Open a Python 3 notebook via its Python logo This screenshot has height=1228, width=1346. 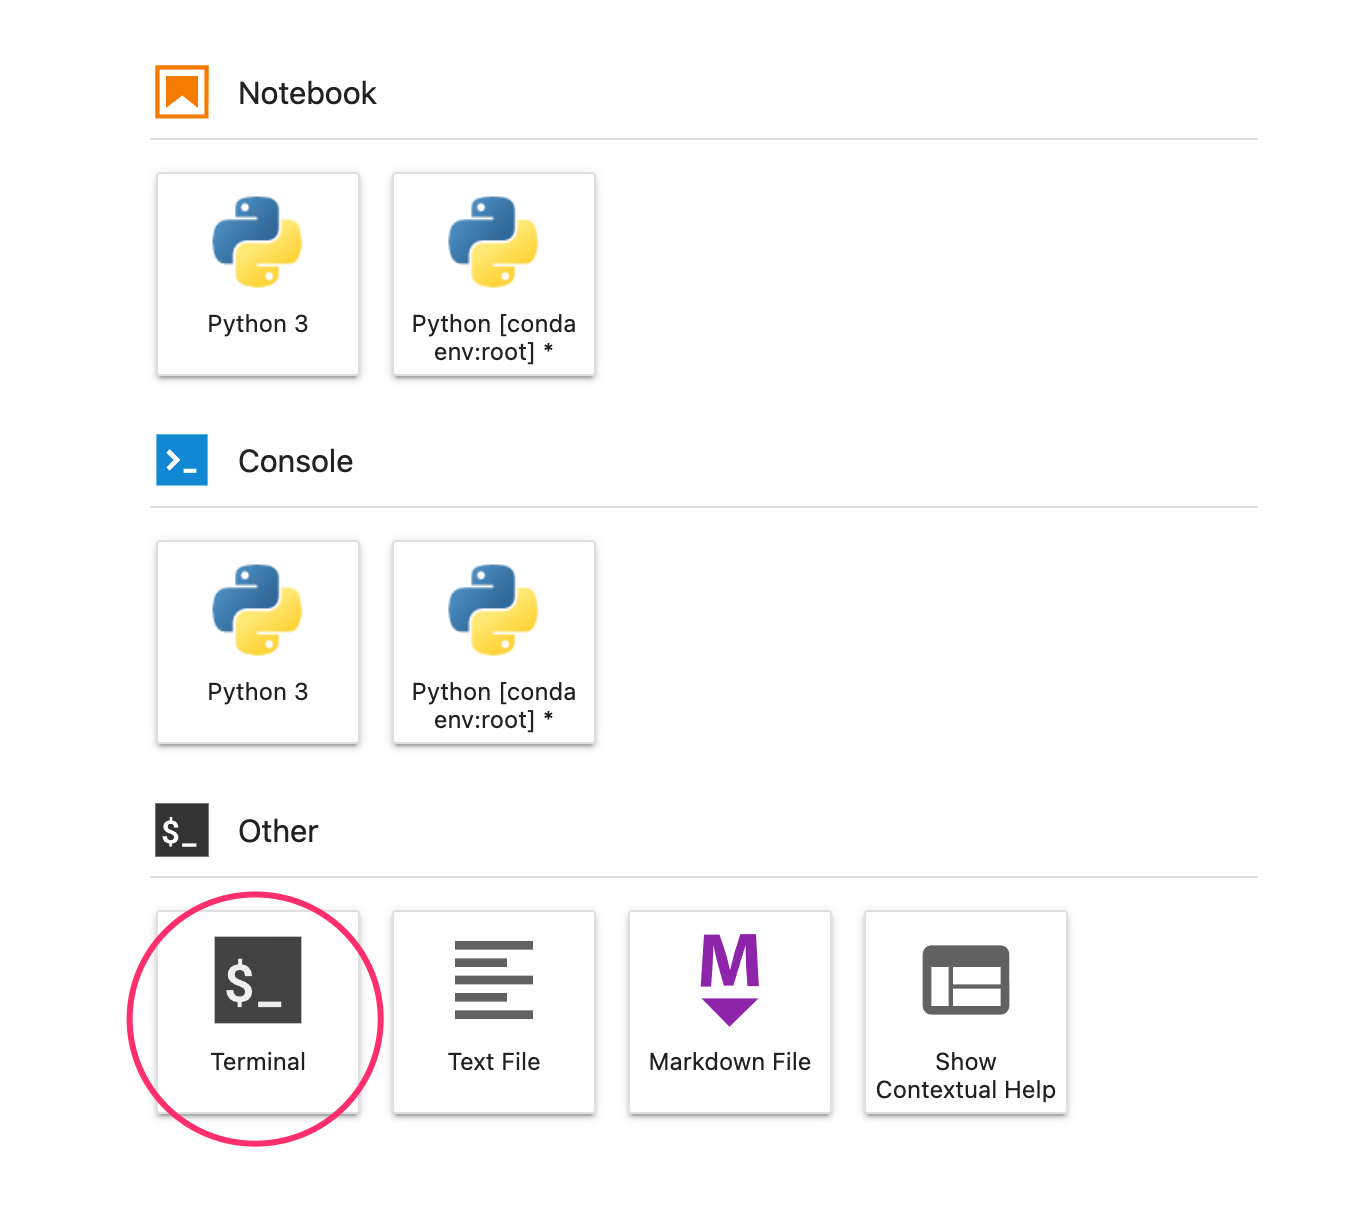point(257,242)
